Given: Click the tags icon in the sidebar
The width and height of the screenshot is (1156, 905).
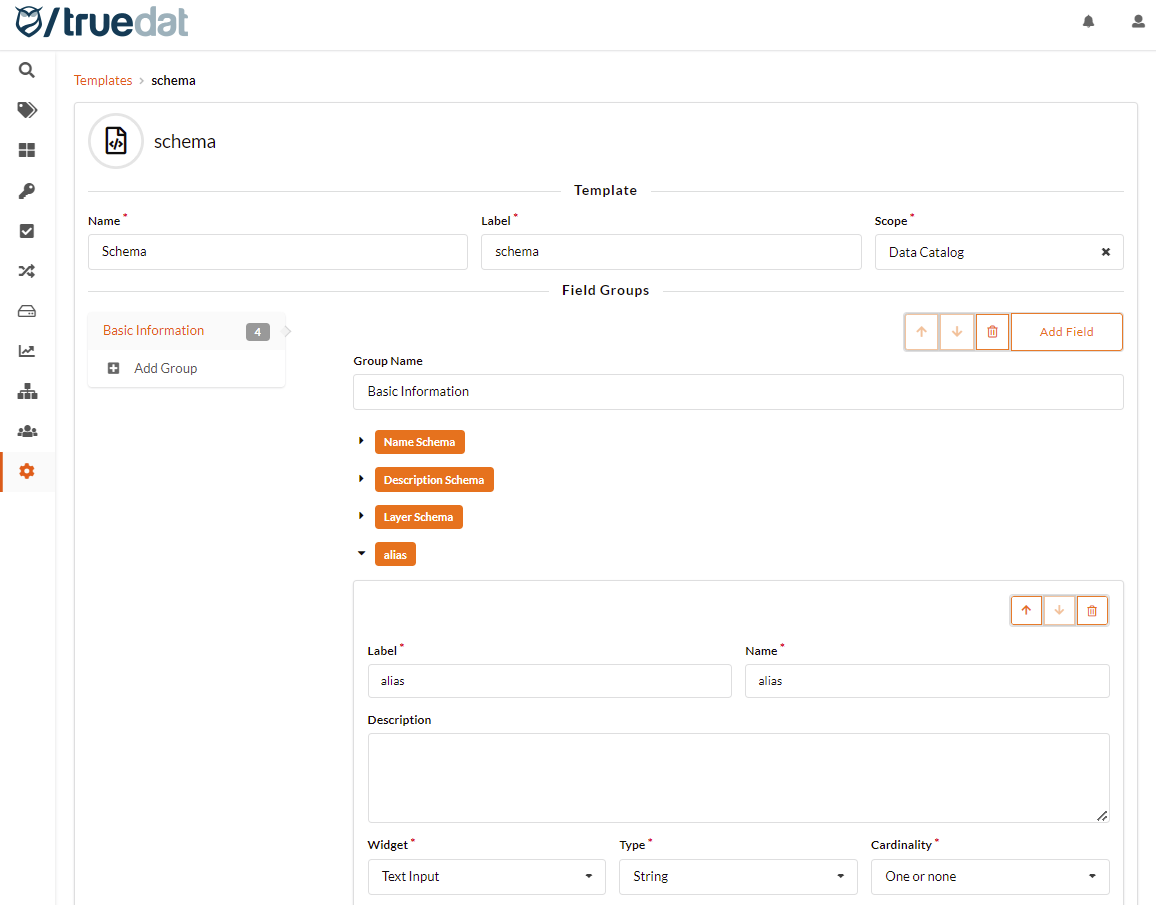Looking at the screenshot, I should click(27, 110).
